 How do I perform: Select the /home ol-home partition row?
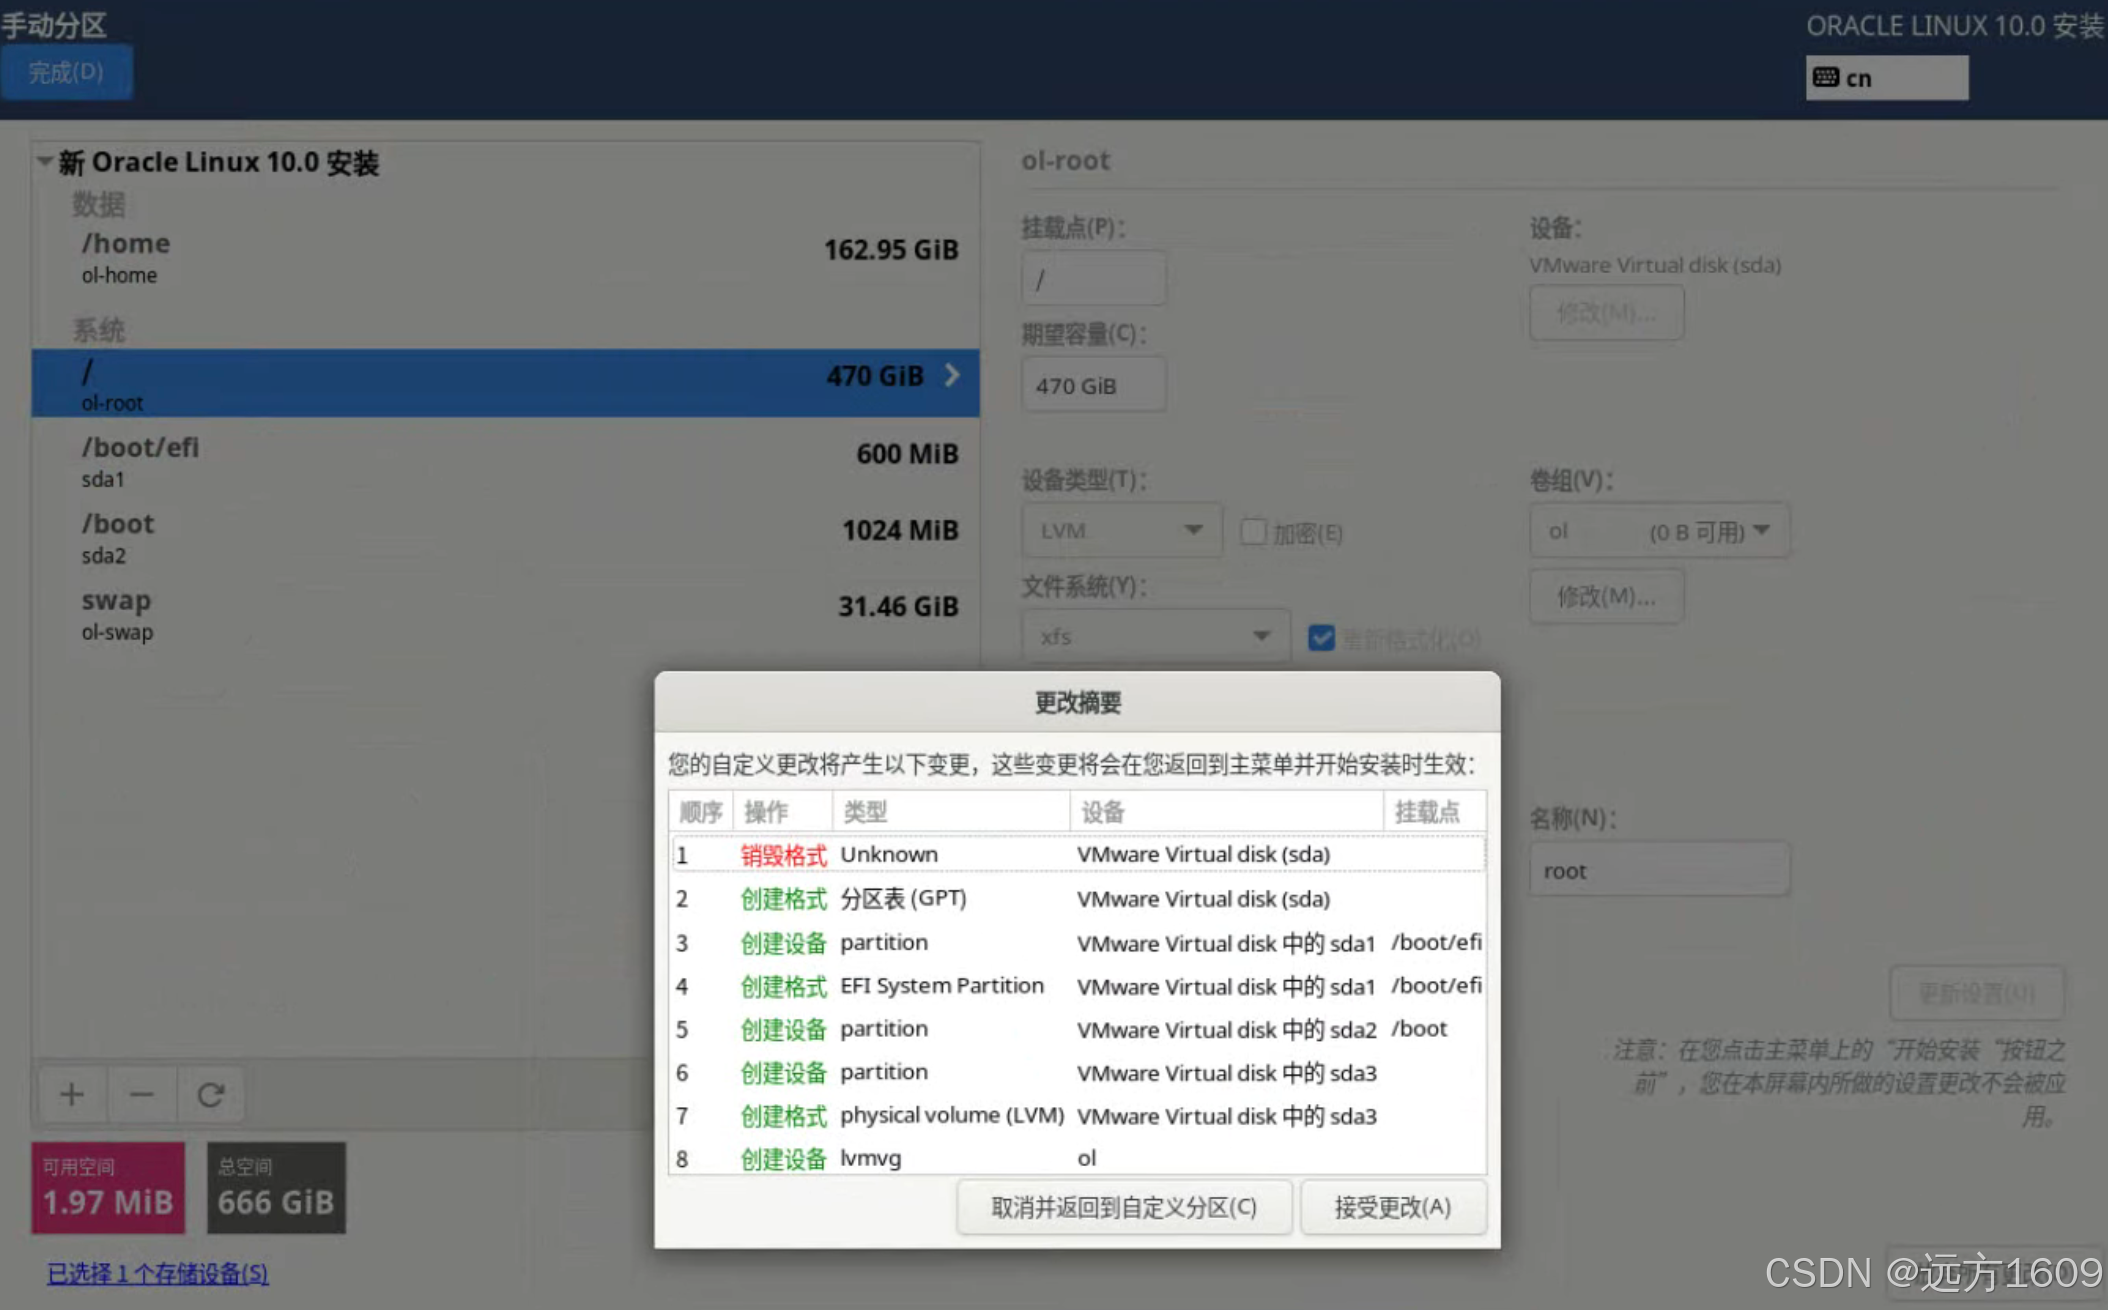(505, 257)
